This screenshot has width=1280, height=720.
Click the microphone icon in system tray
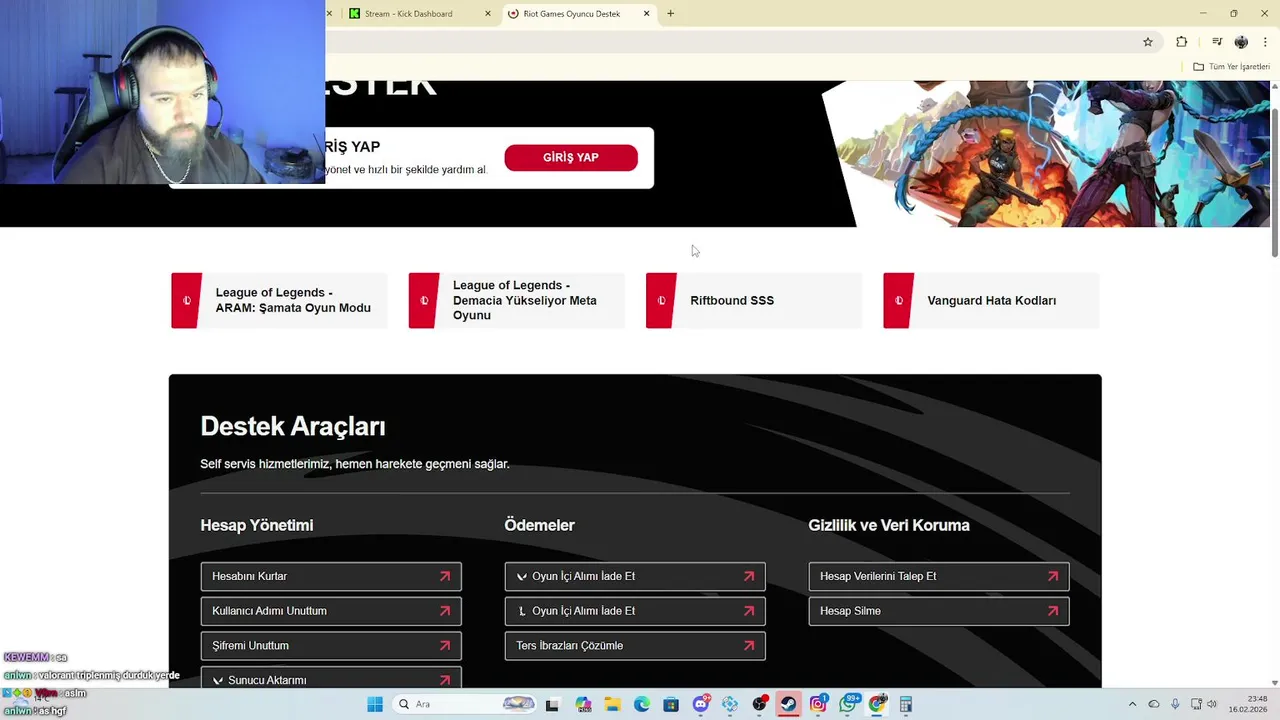(1175, 704)
